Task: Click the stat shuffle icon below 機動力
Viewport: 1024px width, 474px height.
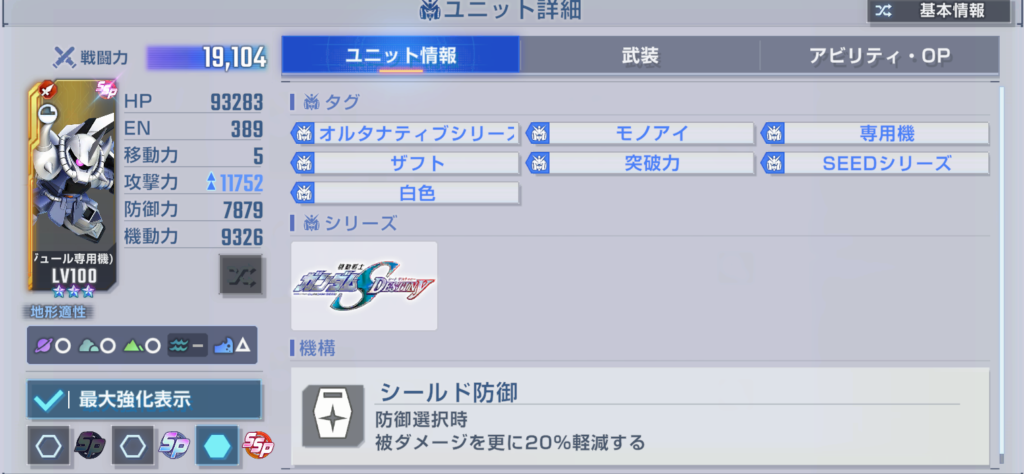Action: [x=241, y=277]
